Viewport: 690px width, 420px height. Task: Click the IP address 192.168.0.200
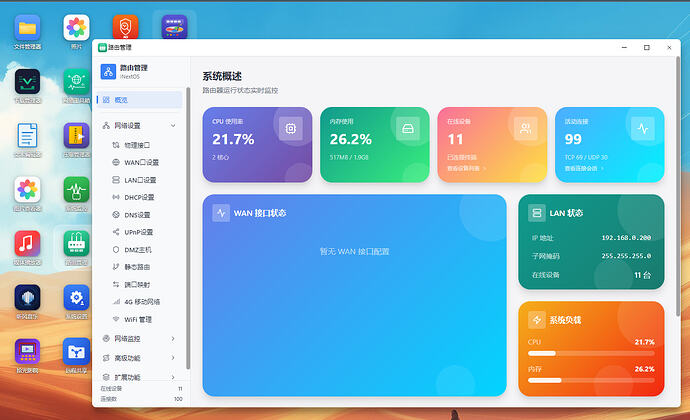(626, 238)
